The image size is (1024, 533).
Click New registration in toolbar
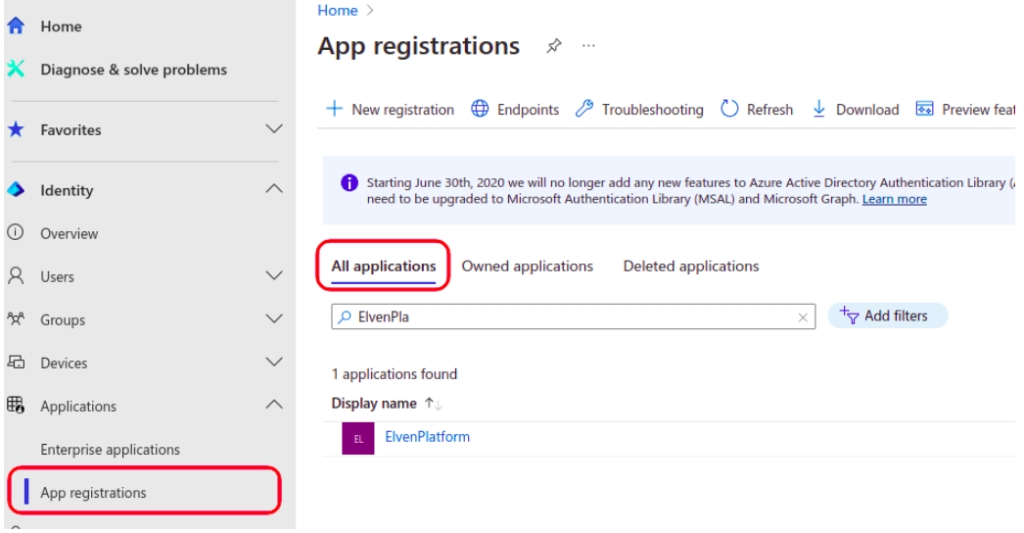390,110
